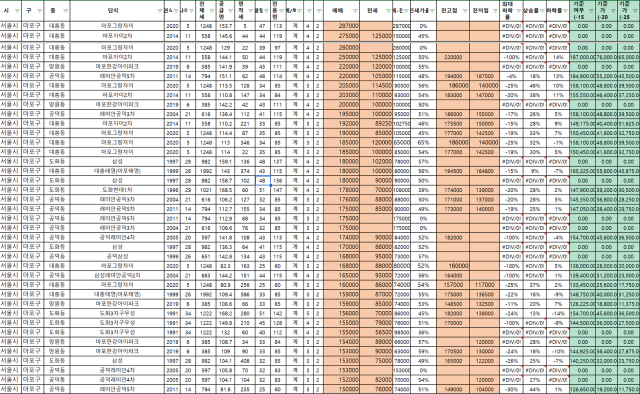
Task: Open the 전용면 column filter arrow
Action: click(282, 11)
